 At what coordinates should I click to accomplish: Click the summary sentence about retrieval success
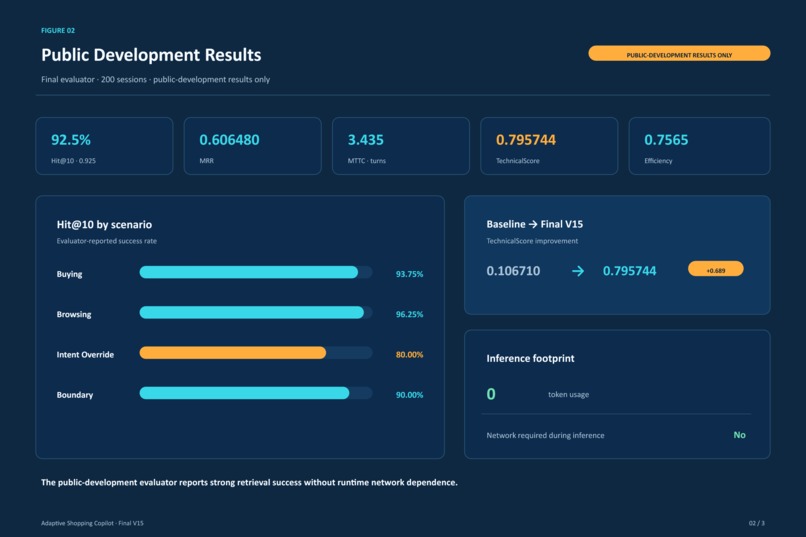point(249,483)
